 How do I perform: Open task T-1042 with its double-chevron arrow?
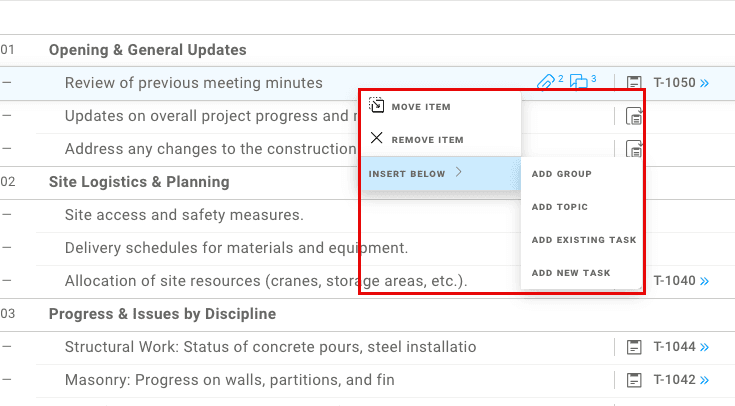[704, 380]
